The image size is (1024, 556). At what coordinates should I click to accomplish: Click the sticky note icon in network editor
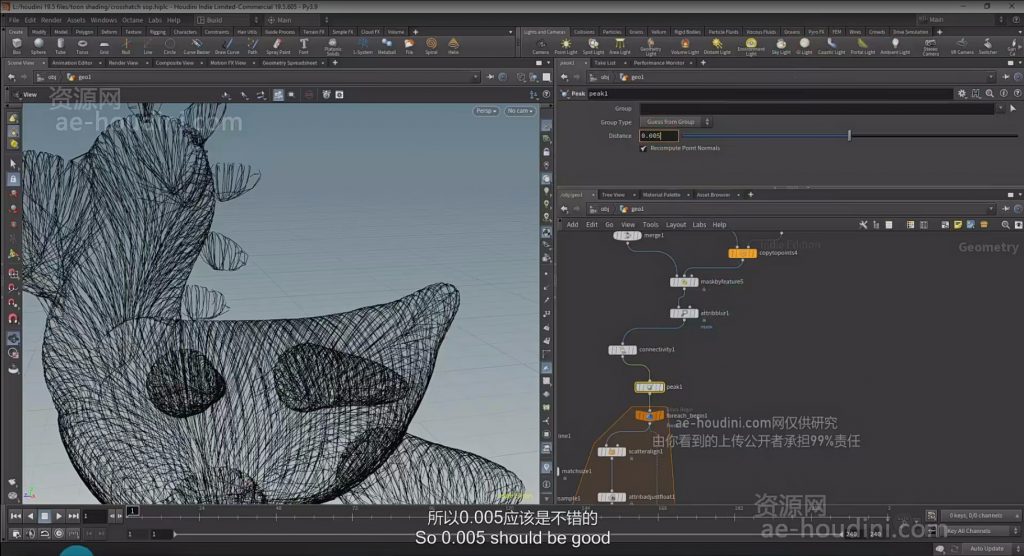pyautogui.click(x=958, y=225)
